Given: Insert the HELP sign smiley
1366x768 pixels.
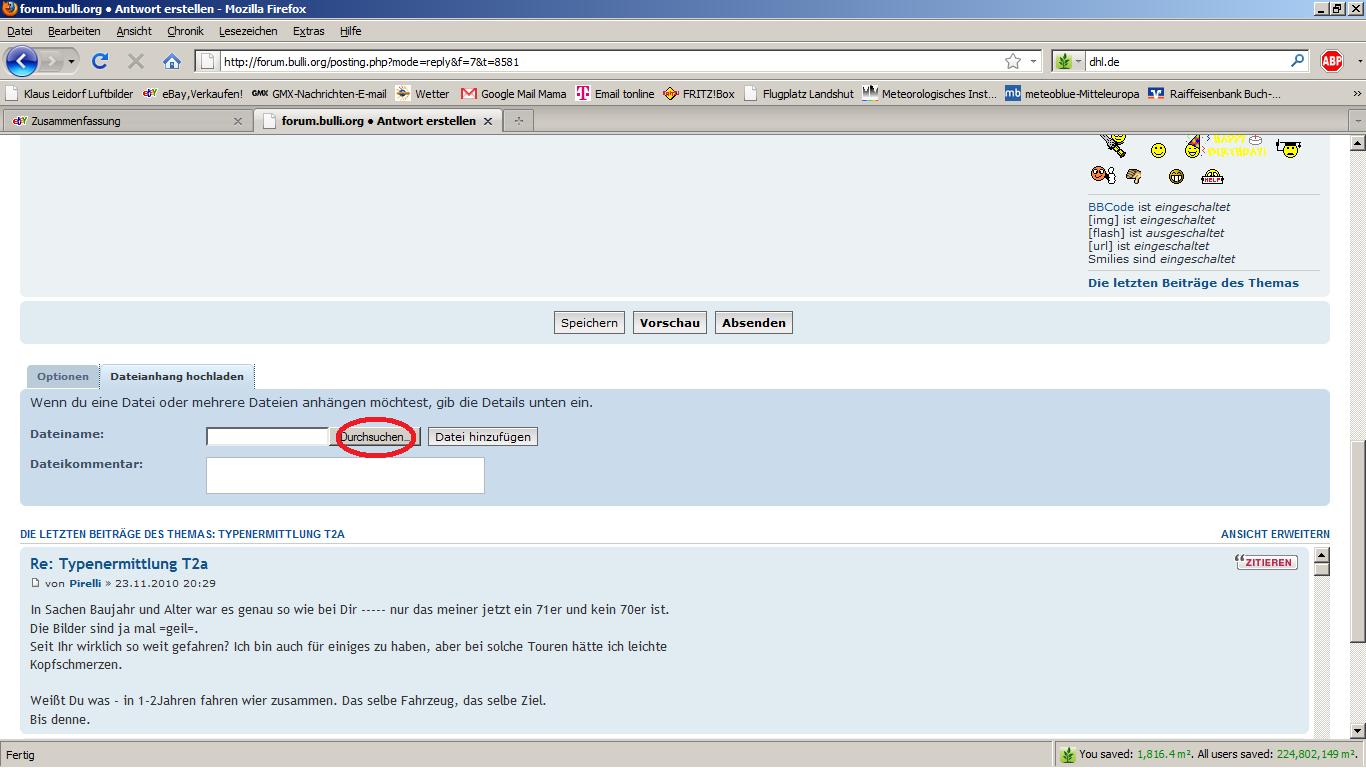Looking at the screenshot, I should [x=1212, y=177].
